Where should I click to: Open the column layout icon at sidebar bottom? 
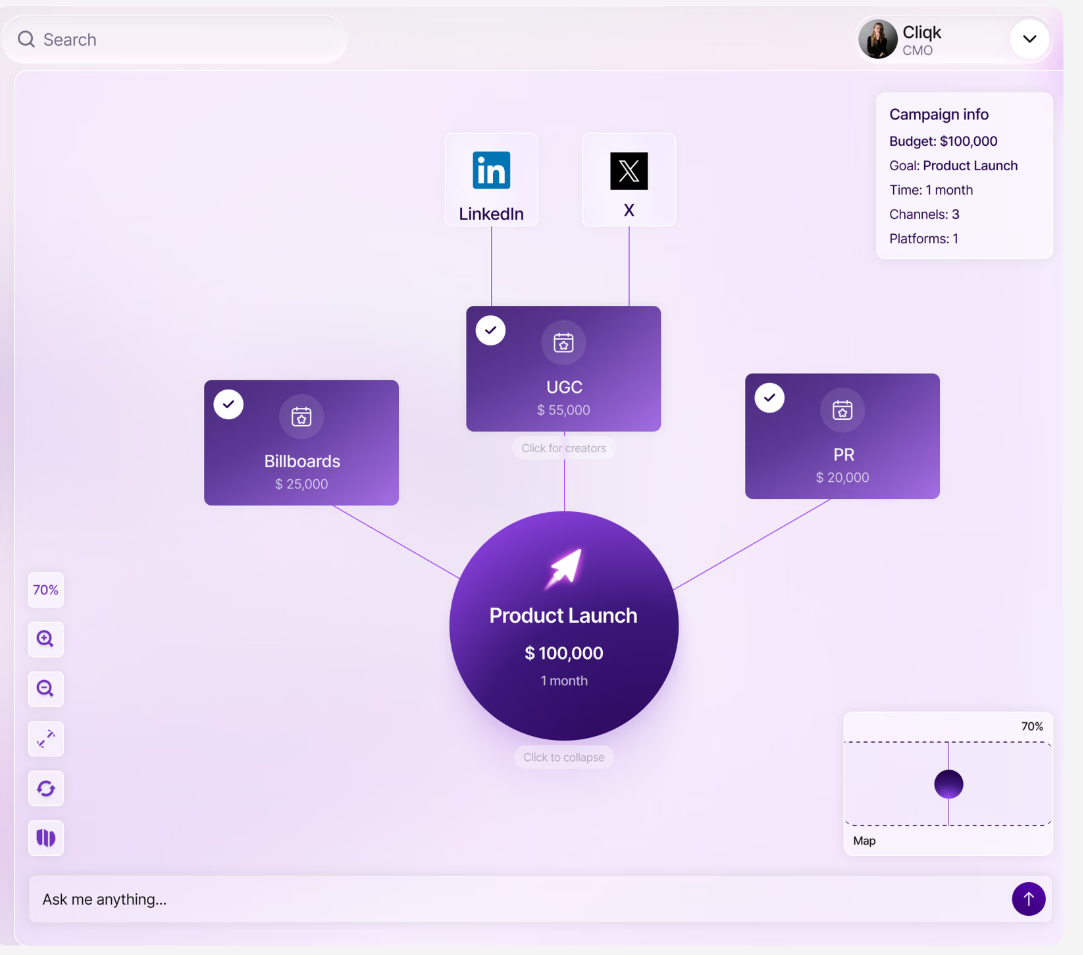(x=45, y=838)
